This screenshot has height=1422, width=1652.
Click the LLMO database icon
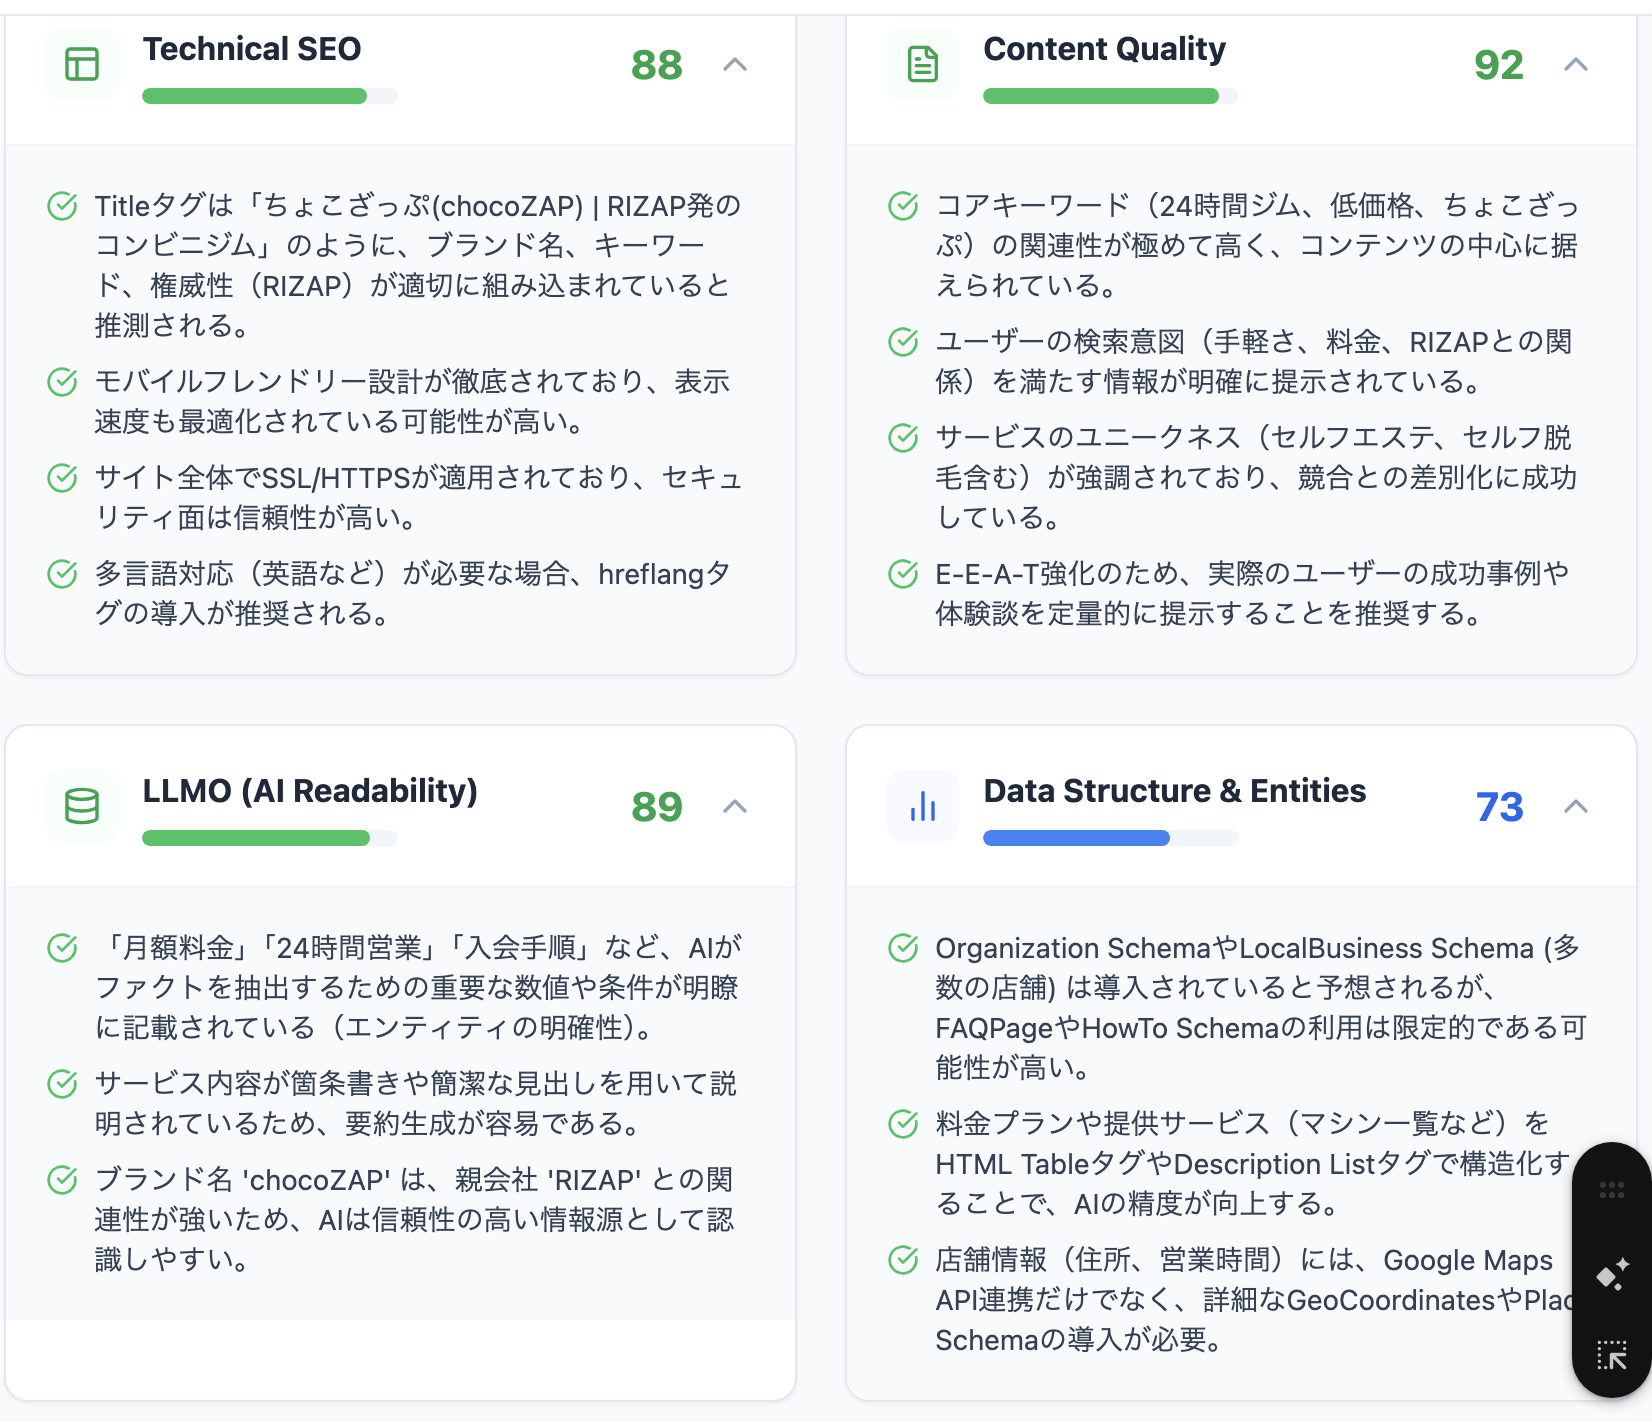(x=82, y=806)
